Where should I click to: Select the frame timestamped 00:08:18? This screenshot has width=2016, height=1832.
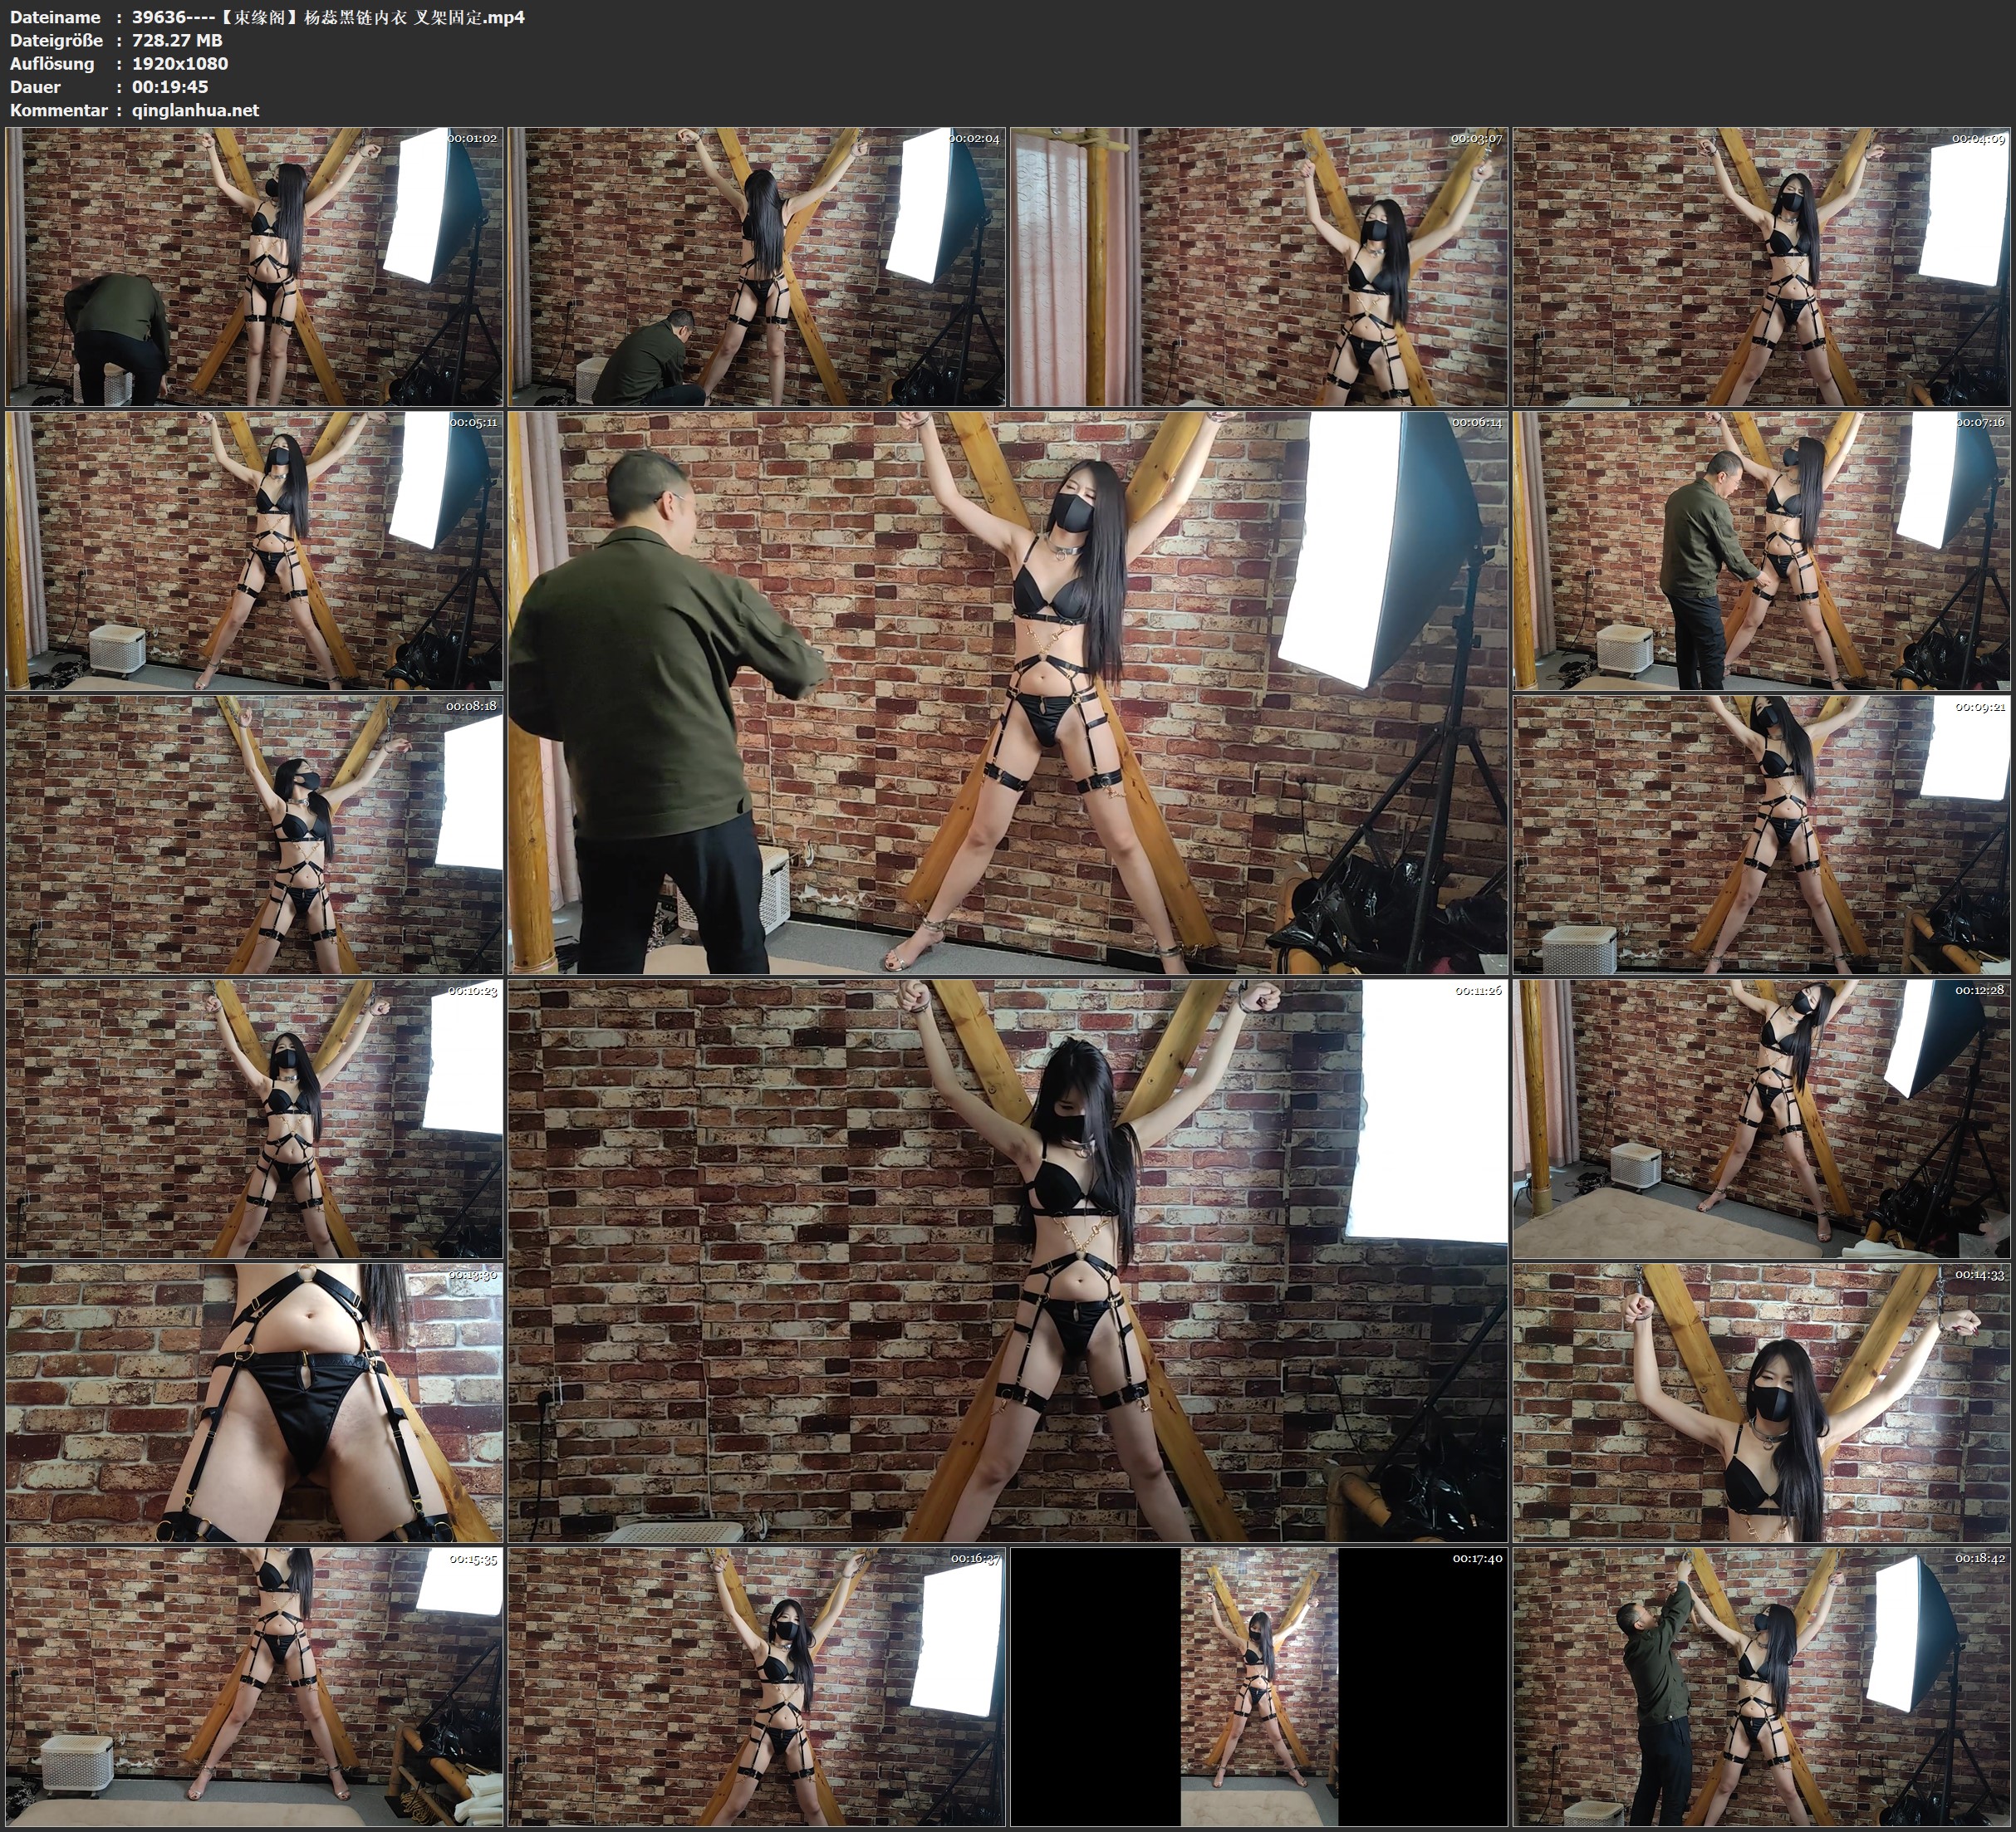254,835
